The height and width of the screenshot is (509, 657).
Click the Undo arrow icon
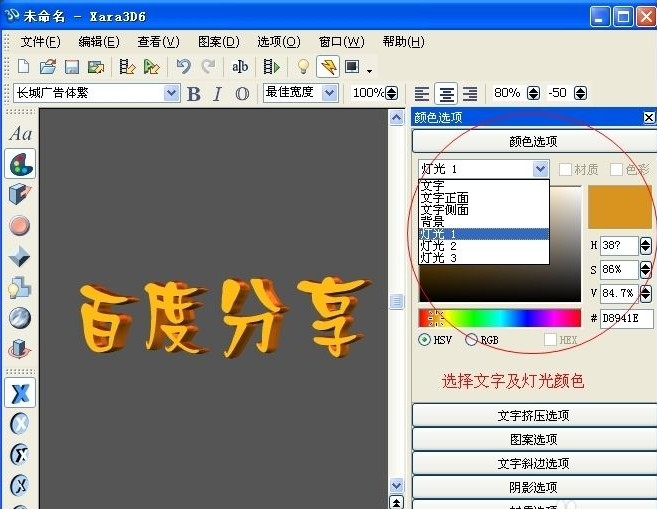[x=183, y=67]
